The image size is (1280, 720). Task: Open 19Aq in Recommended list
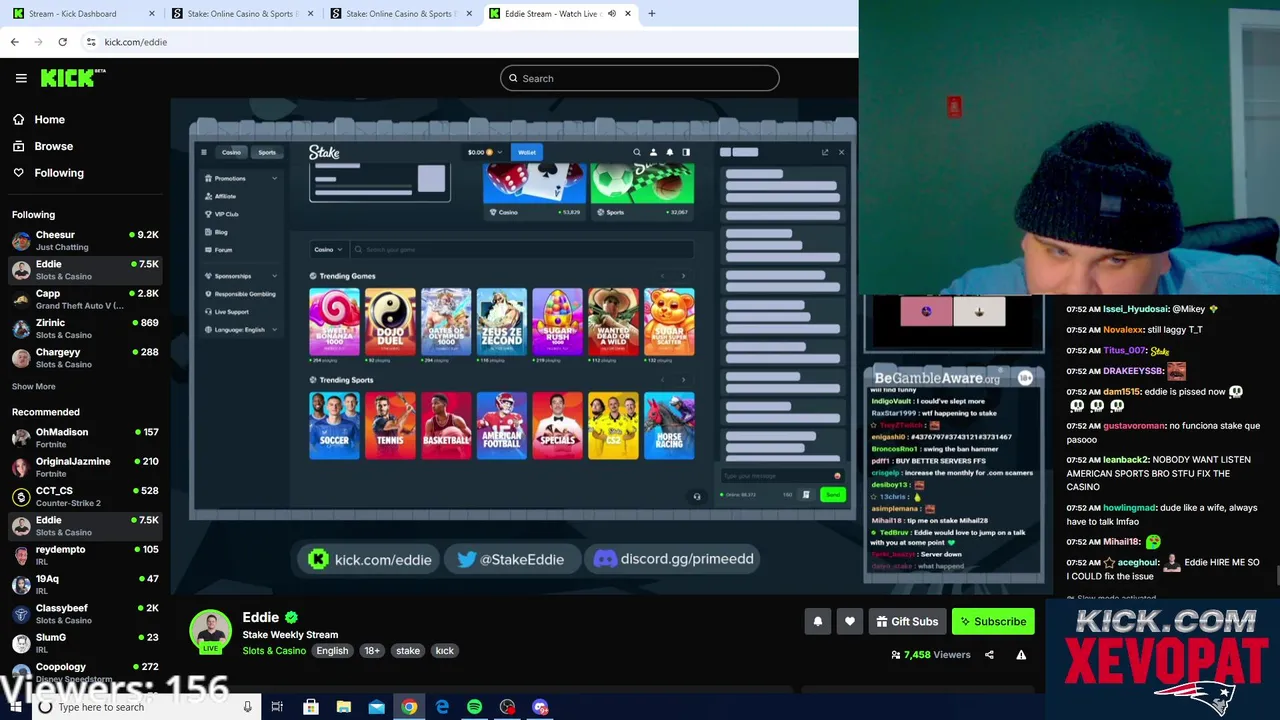(x=85, y=584)
